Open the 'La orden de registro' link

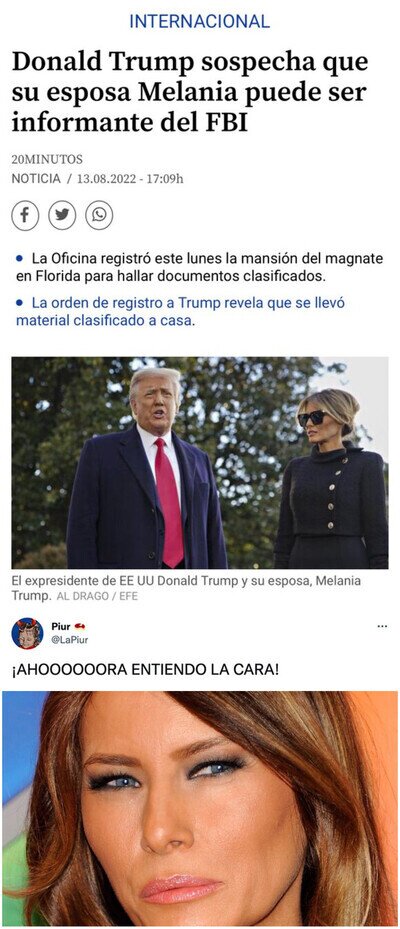[181, 312]
